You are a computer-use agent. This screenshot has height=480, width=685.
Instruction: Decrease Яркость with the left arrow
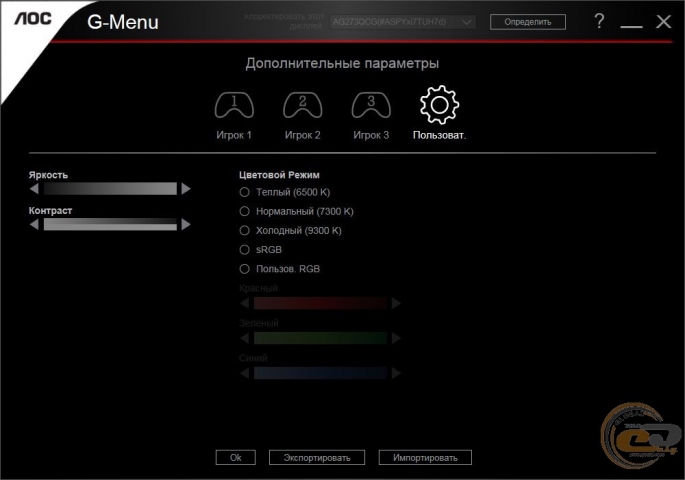[x=34, y=189]
